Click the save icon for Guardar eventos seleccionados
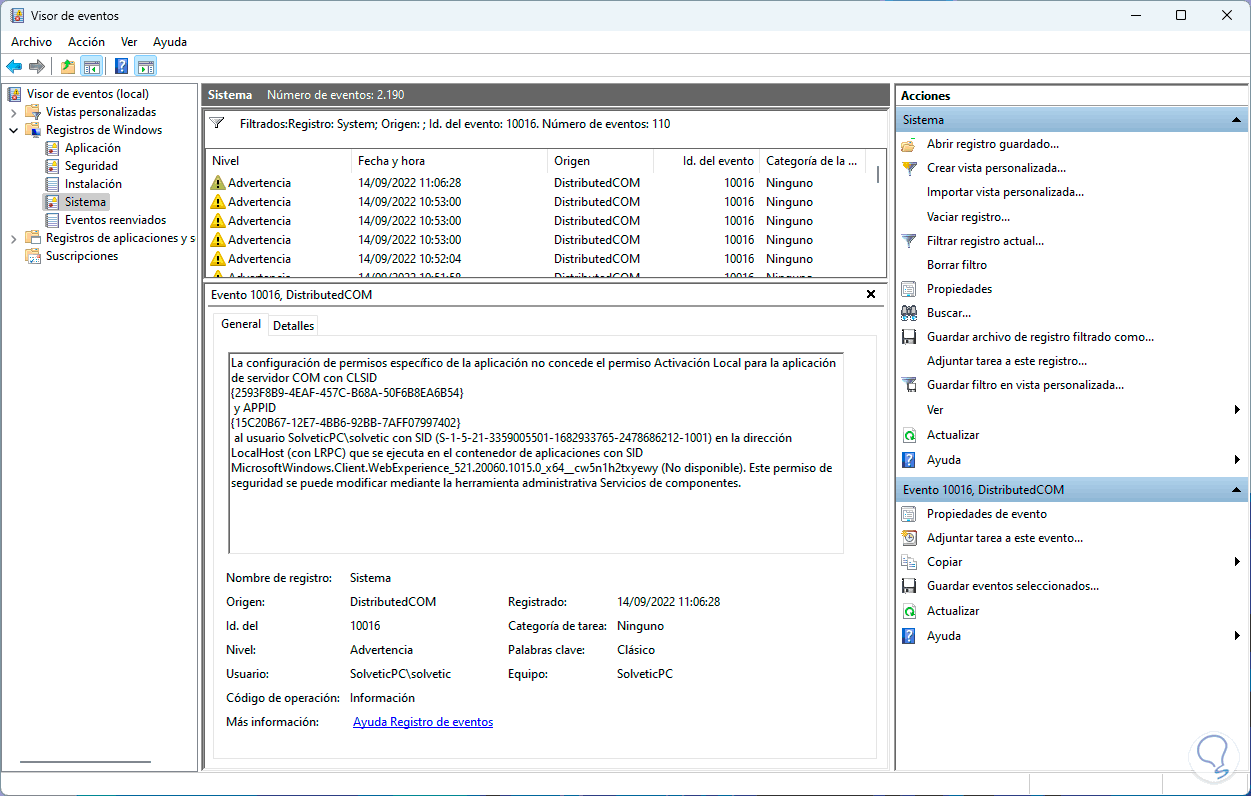The width and height of the screenshot is (1251, 796). tap(908, 586)
